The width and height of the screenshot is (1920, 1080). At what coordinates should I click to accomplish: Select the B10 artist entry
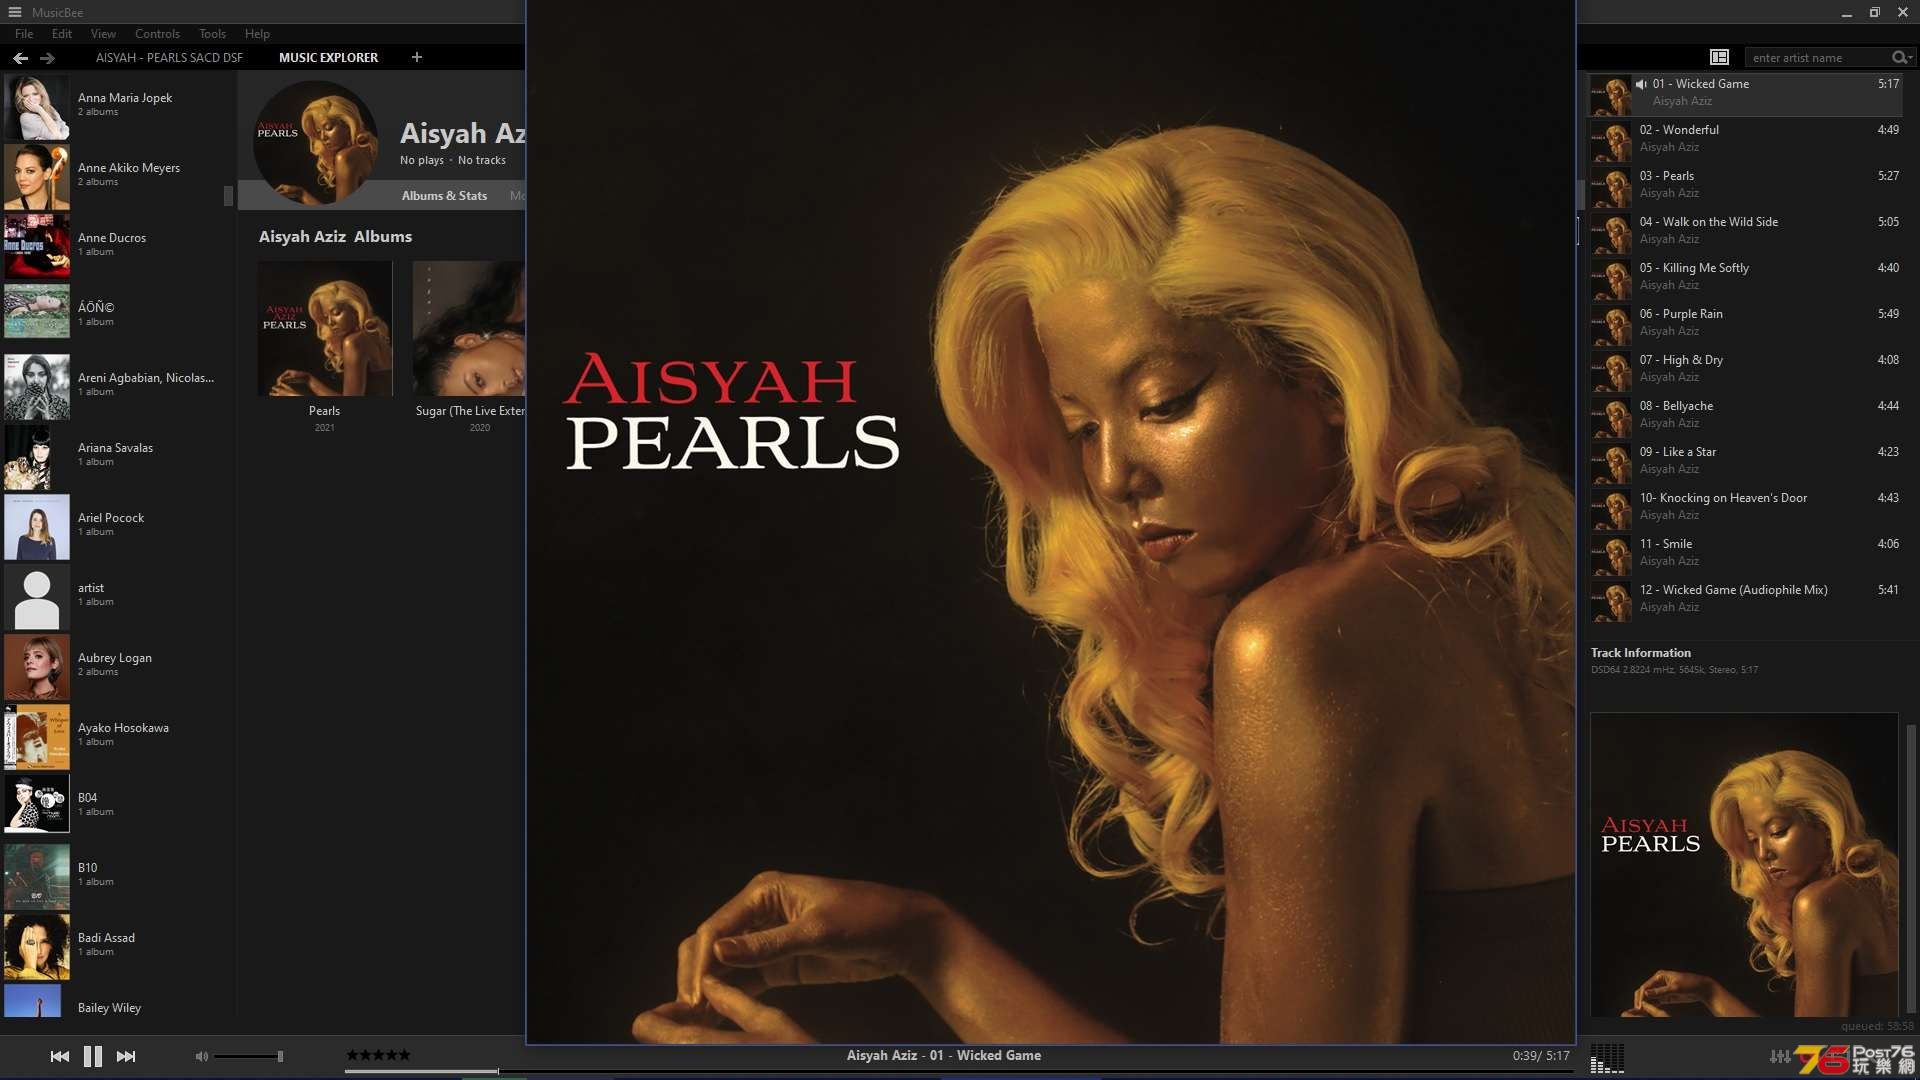(x=118, y=875)
